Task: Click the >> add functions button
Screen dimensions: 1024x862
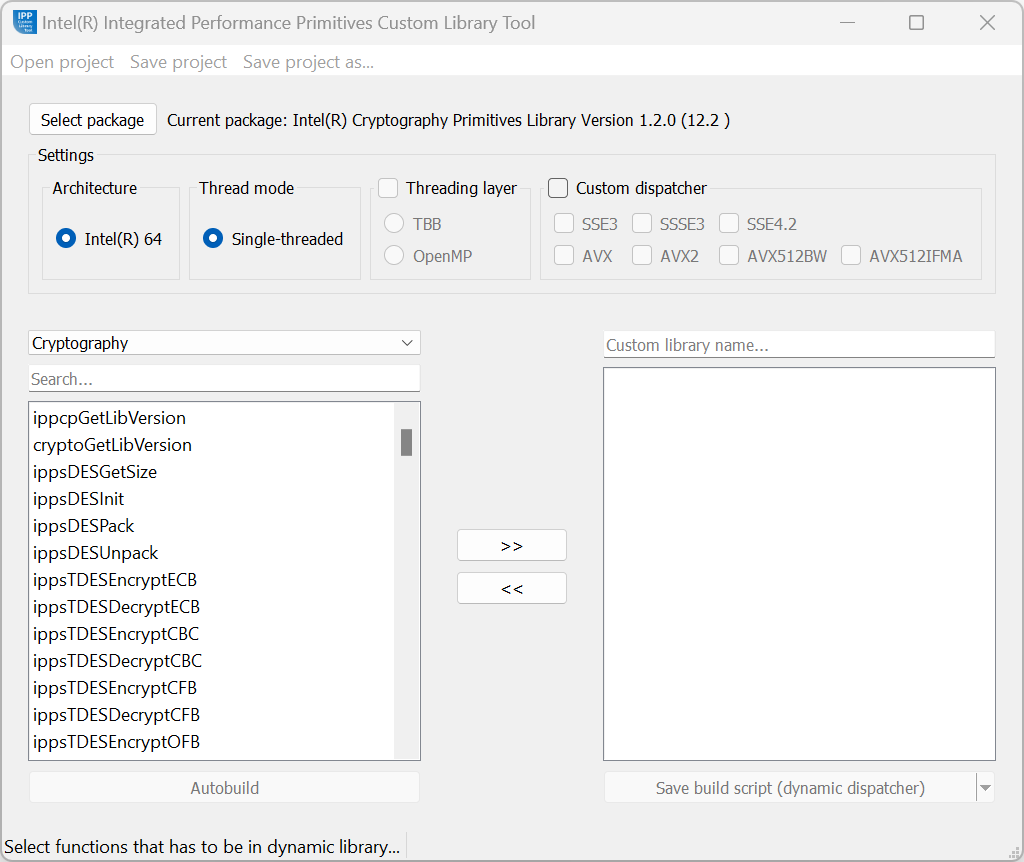Action: [x=511, y=545]
